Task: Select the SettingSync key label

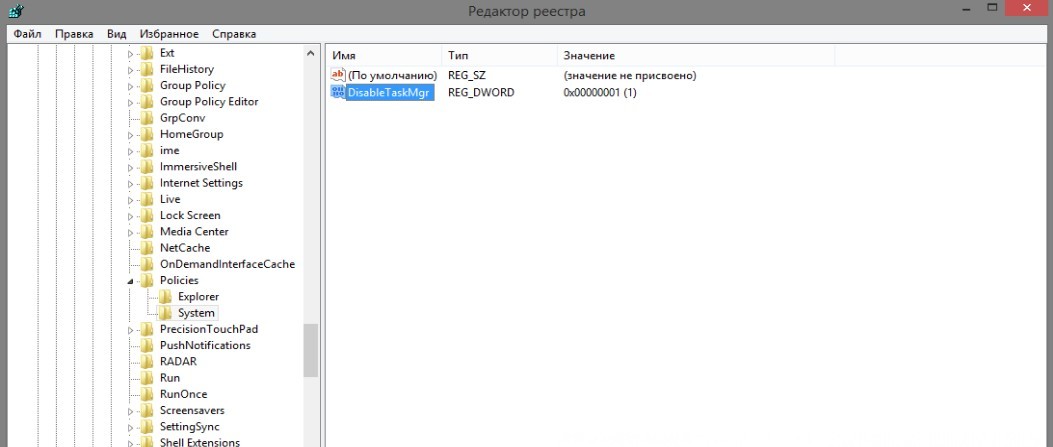Action: point(189,427)
